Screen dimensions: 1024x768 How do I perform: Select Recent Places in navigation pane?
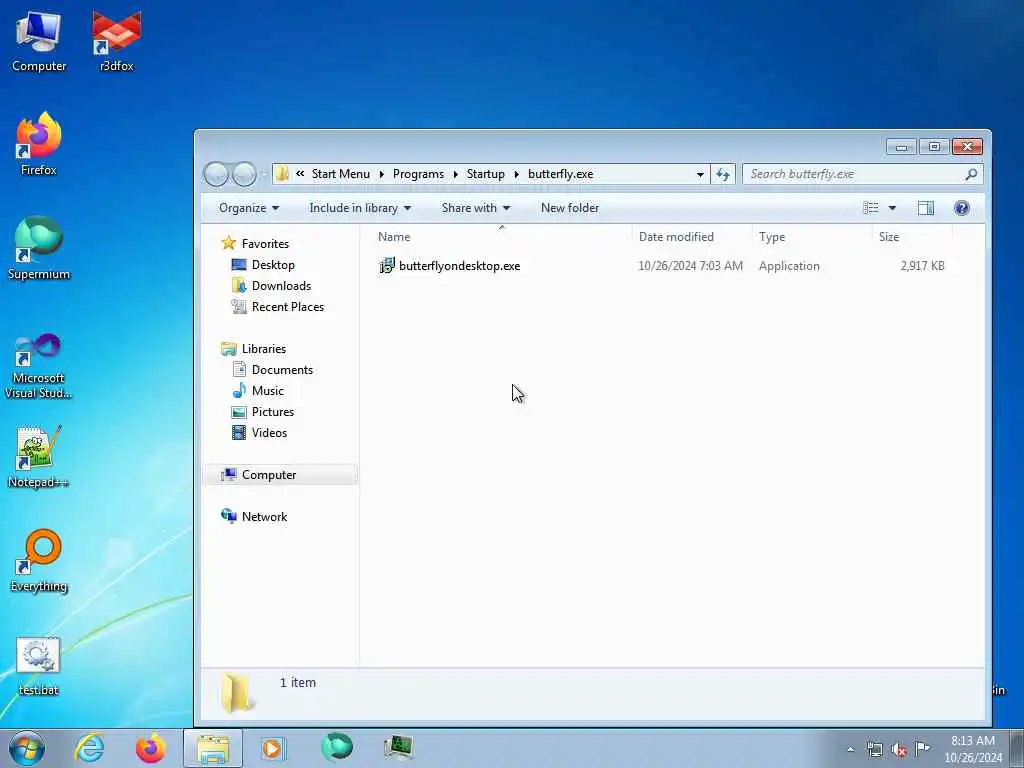tap(287, 306)
